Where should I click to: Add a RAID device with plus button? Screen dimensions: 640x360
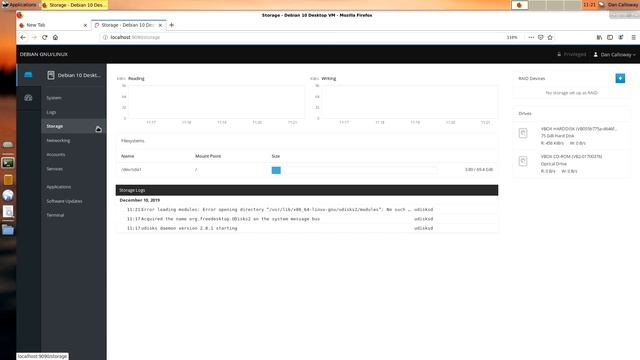[x=620, y=78]
